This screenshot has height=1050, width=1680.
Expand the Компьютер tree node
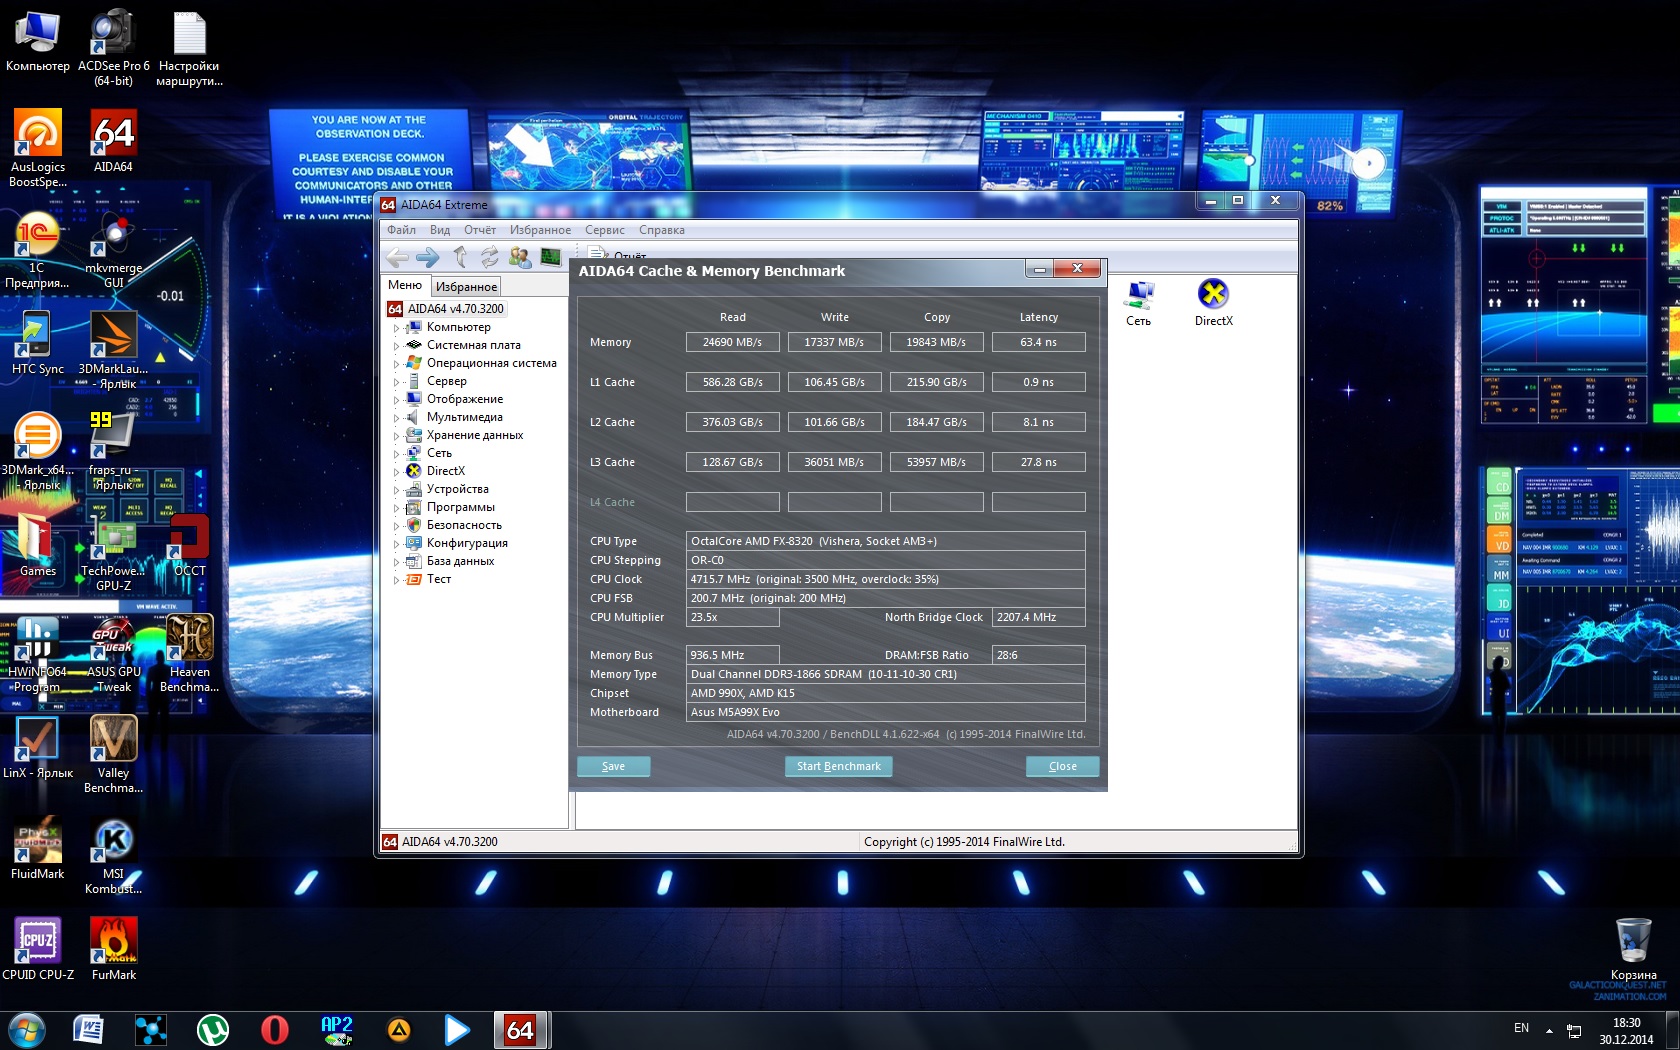coord(396,328)
